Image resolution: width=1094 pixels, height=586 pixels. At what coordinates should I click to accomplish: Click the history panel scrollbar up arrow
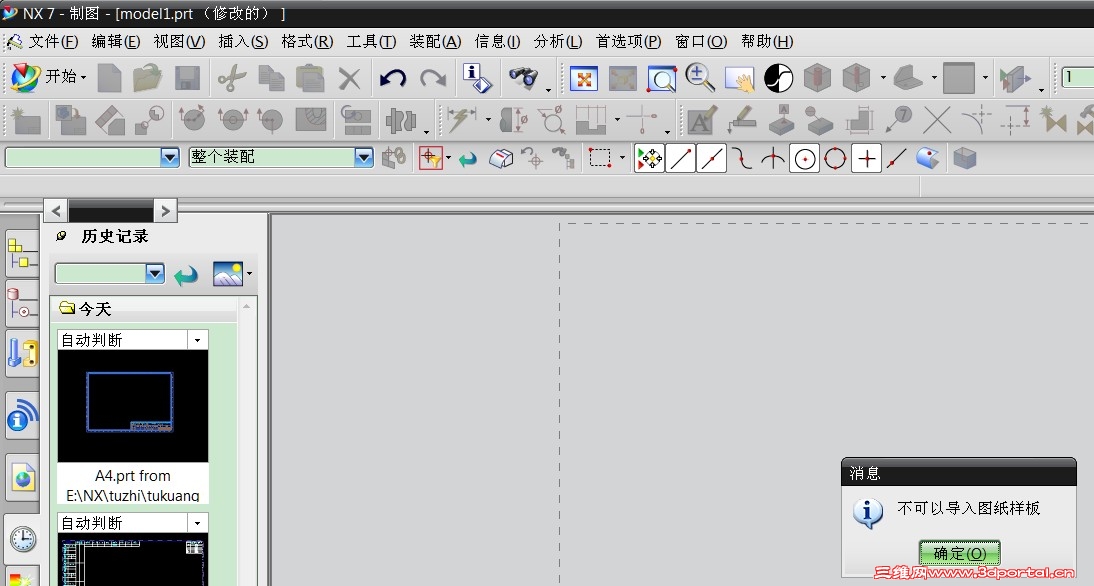pyautogui.click(x=246, y=307)
